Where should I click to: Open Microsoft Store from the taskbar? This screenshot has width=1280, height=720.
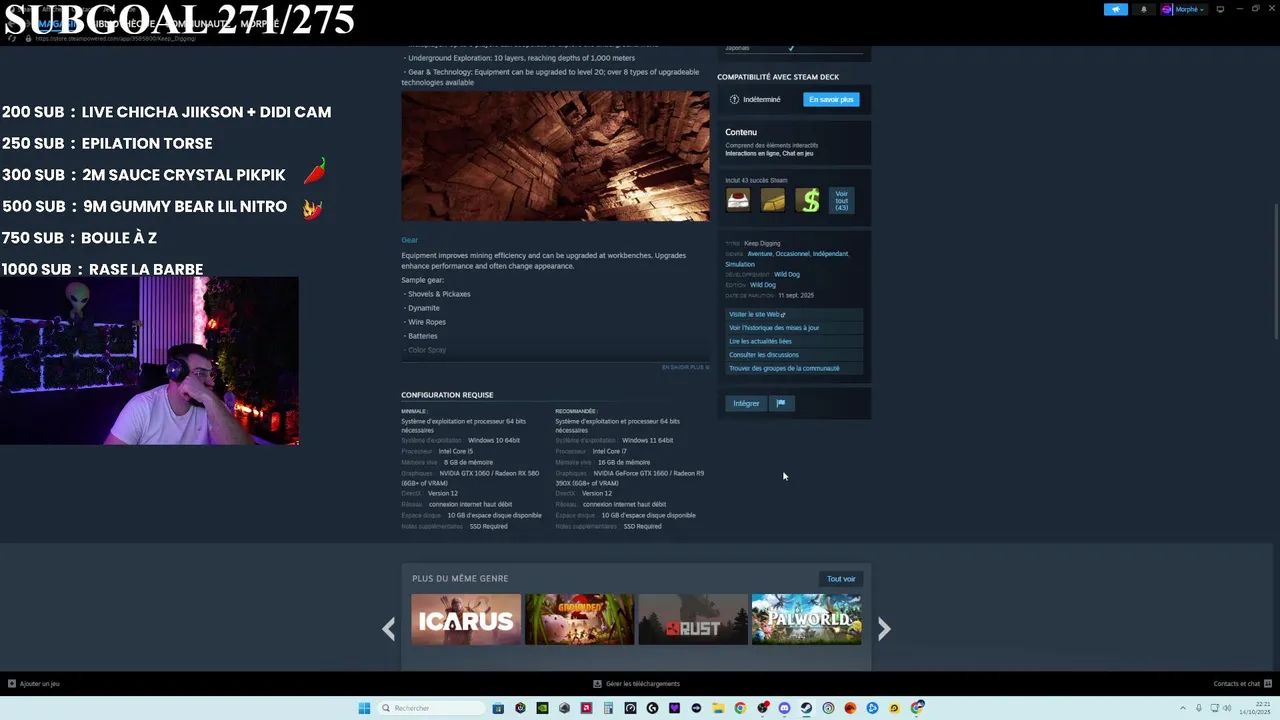(x=498, y=708)
